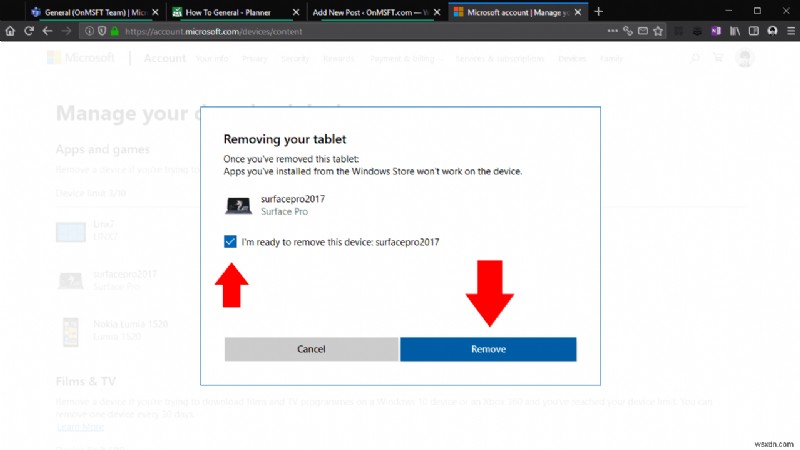Bookmark this page with the star icon
The width and height of the screenshot is (800, 450).
[658, 31]
